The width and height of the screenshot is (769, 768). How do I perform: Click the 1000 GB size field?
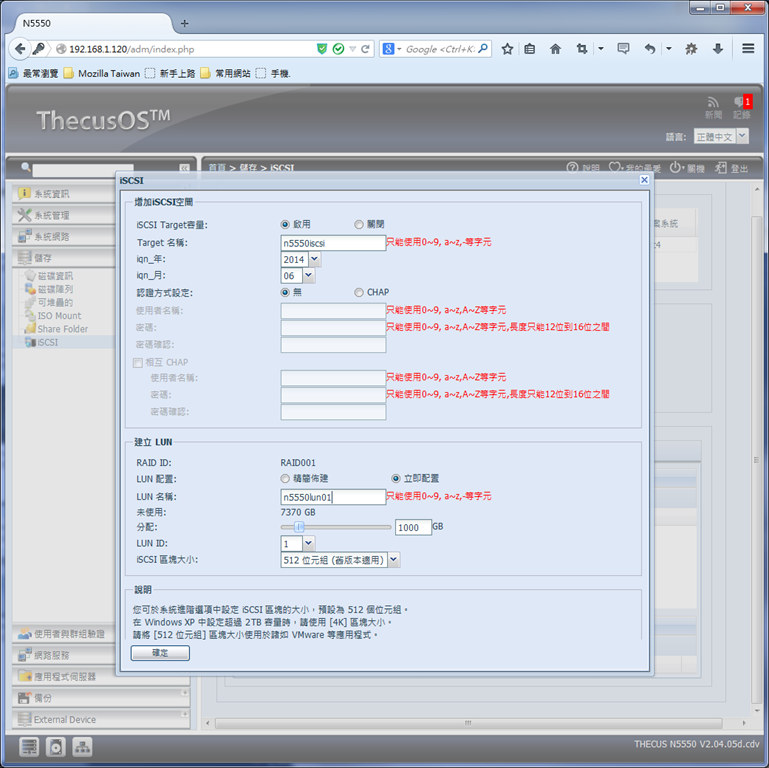[413, 528]
